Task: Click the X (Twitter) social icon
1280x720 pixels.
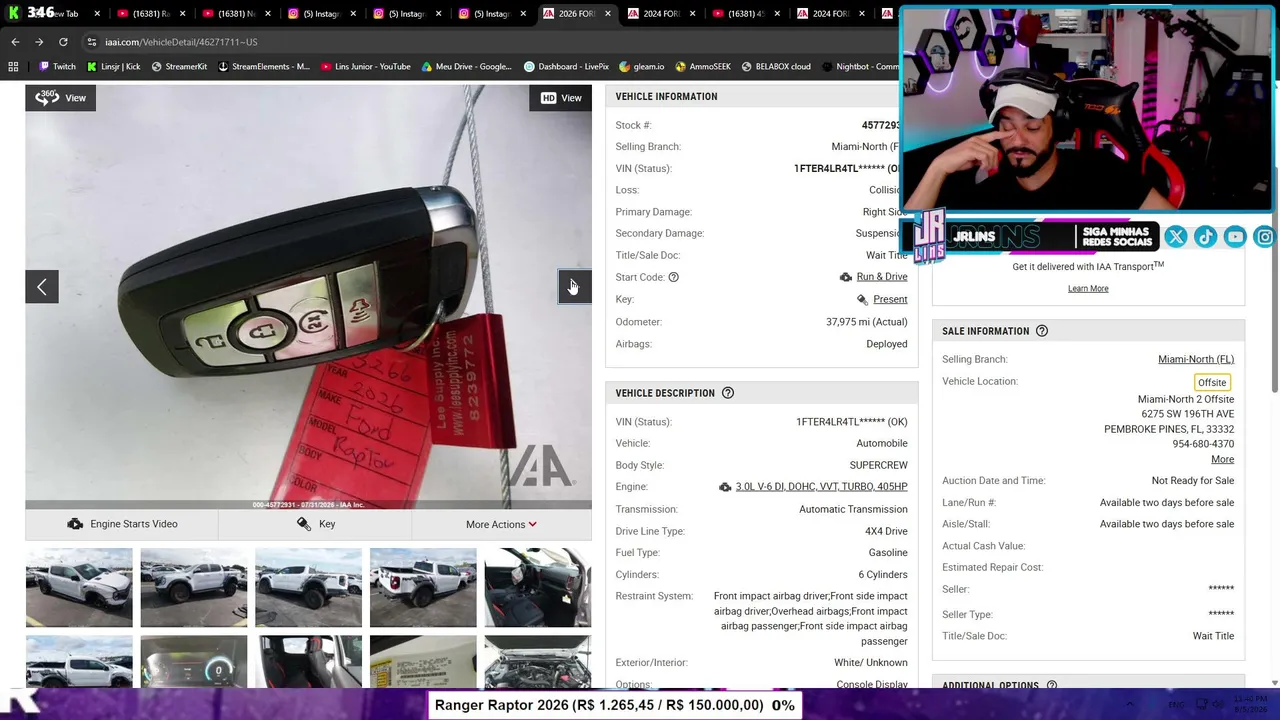Action: pos(1176,237)
